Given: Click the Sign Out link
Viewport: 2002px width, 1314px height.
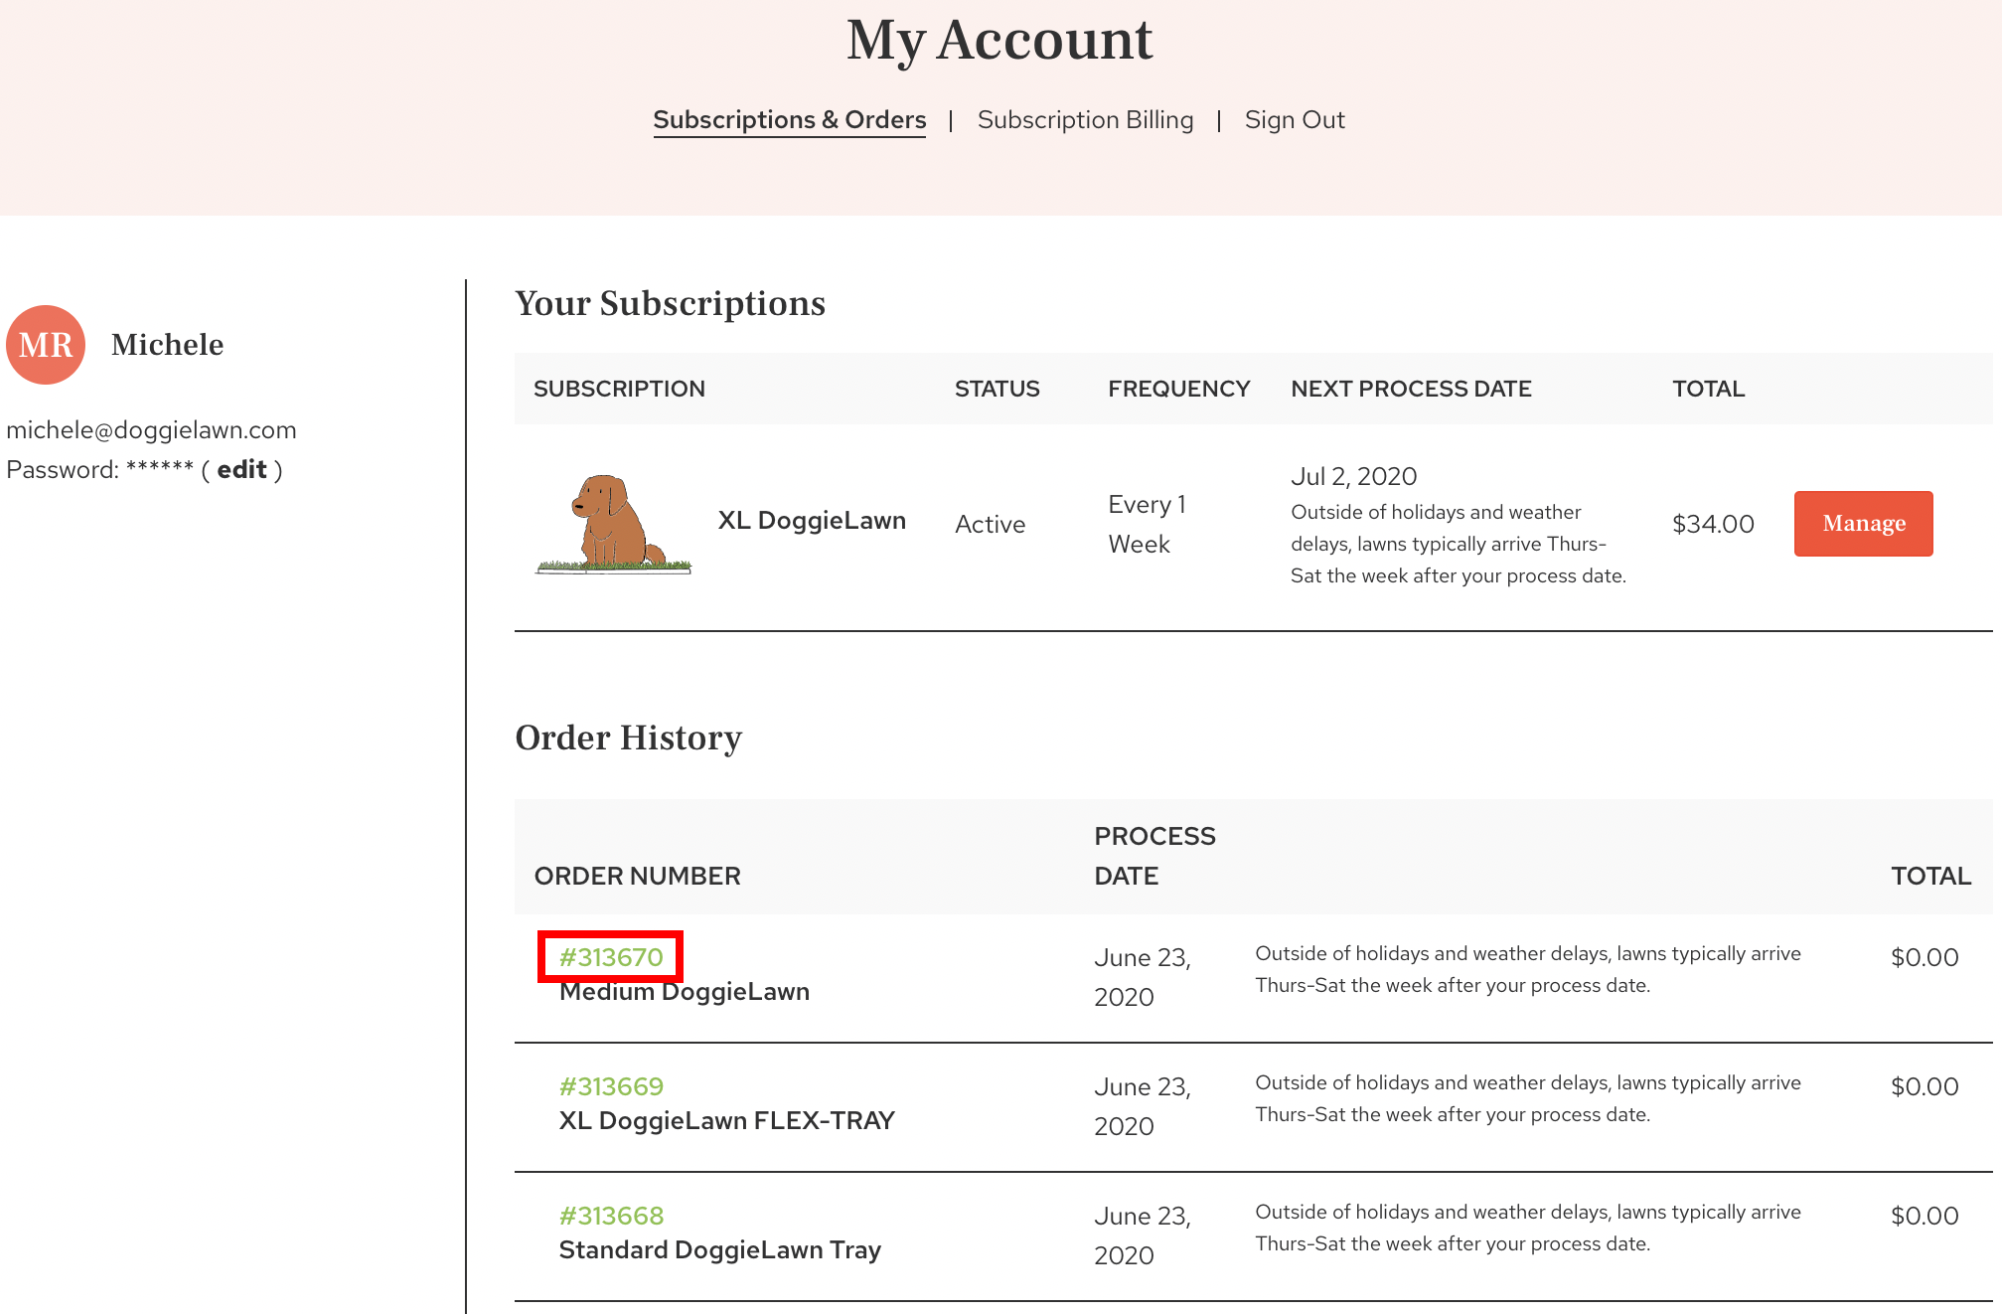Looking at the screenshot, I should tap(1294, 120).
